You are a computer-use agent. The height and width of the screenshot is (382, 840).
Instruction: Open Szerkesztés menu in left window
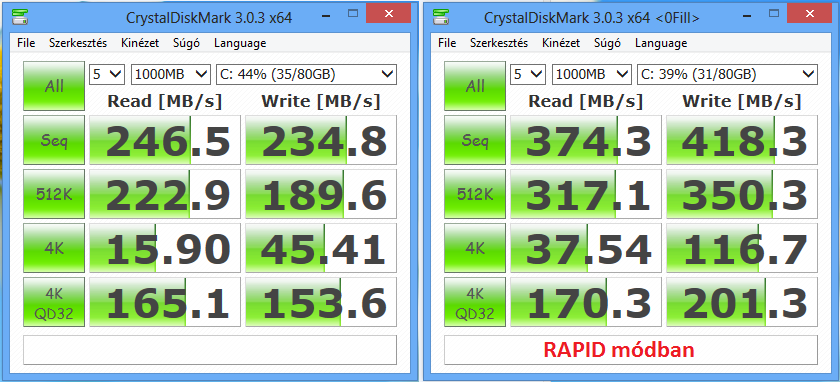[x=78, y=43]
